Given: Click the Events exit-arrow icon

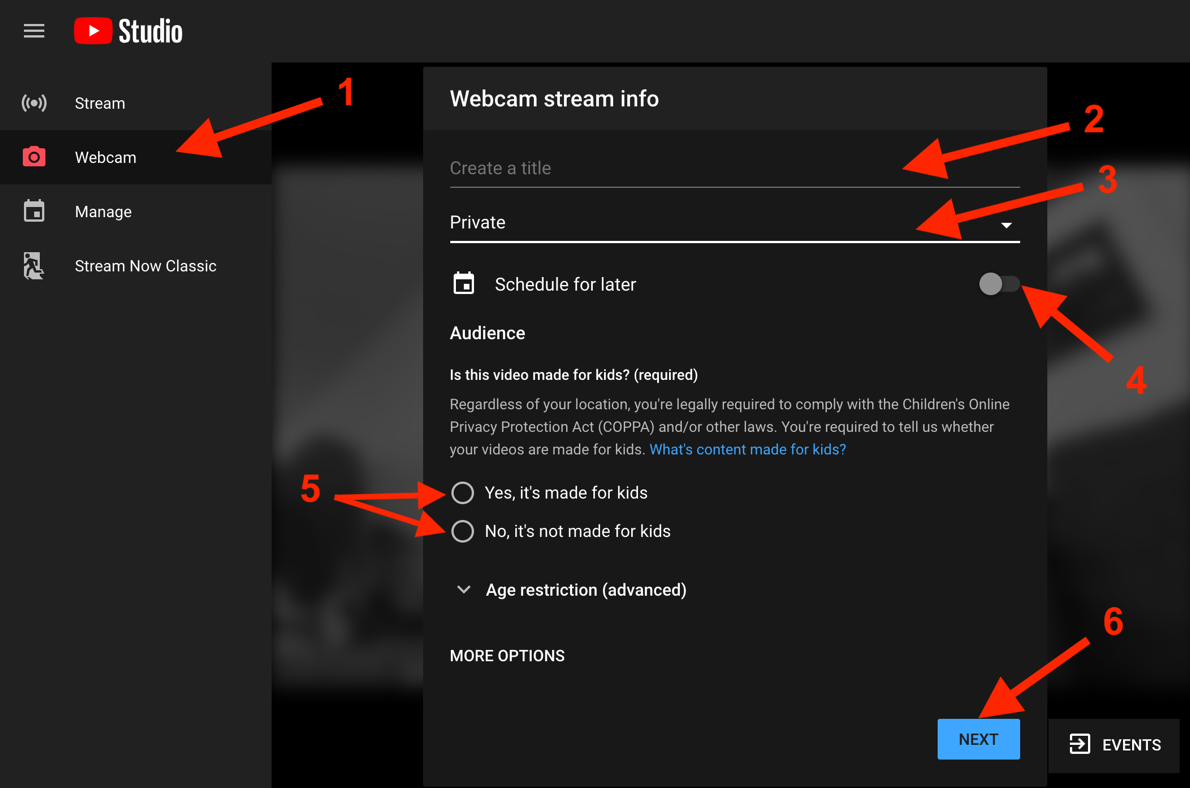Looking at the screenshot, I should coord(1079,744).
